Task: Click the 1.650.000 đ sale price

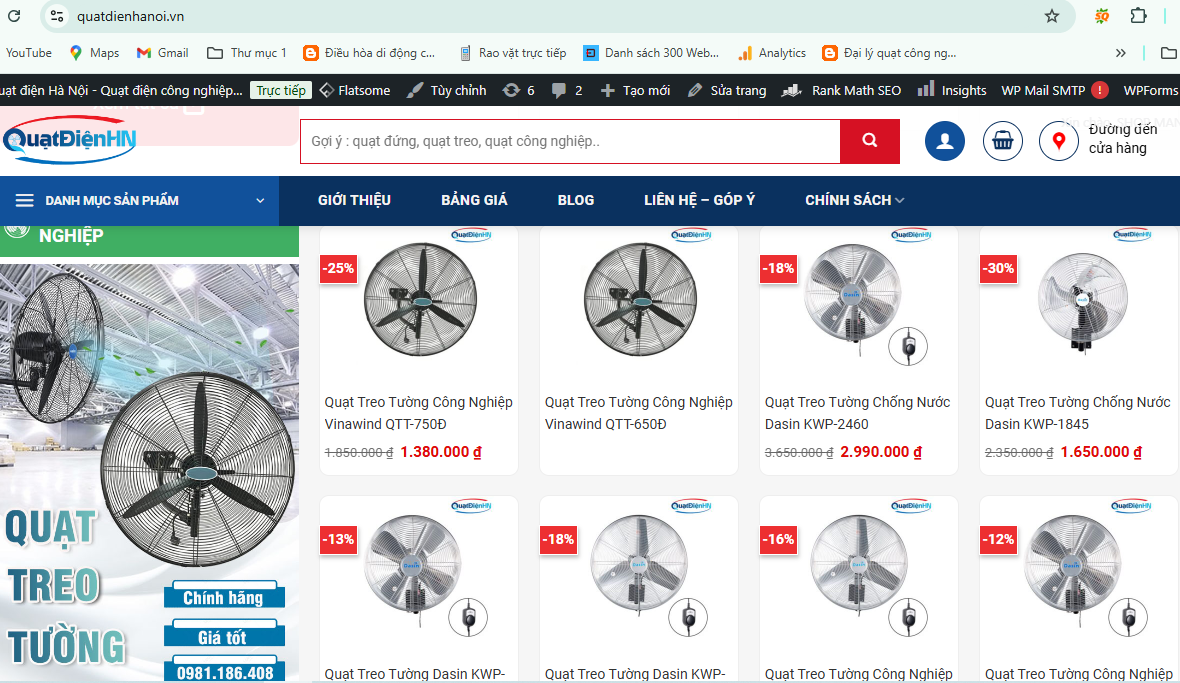Action: point(1101,452)
